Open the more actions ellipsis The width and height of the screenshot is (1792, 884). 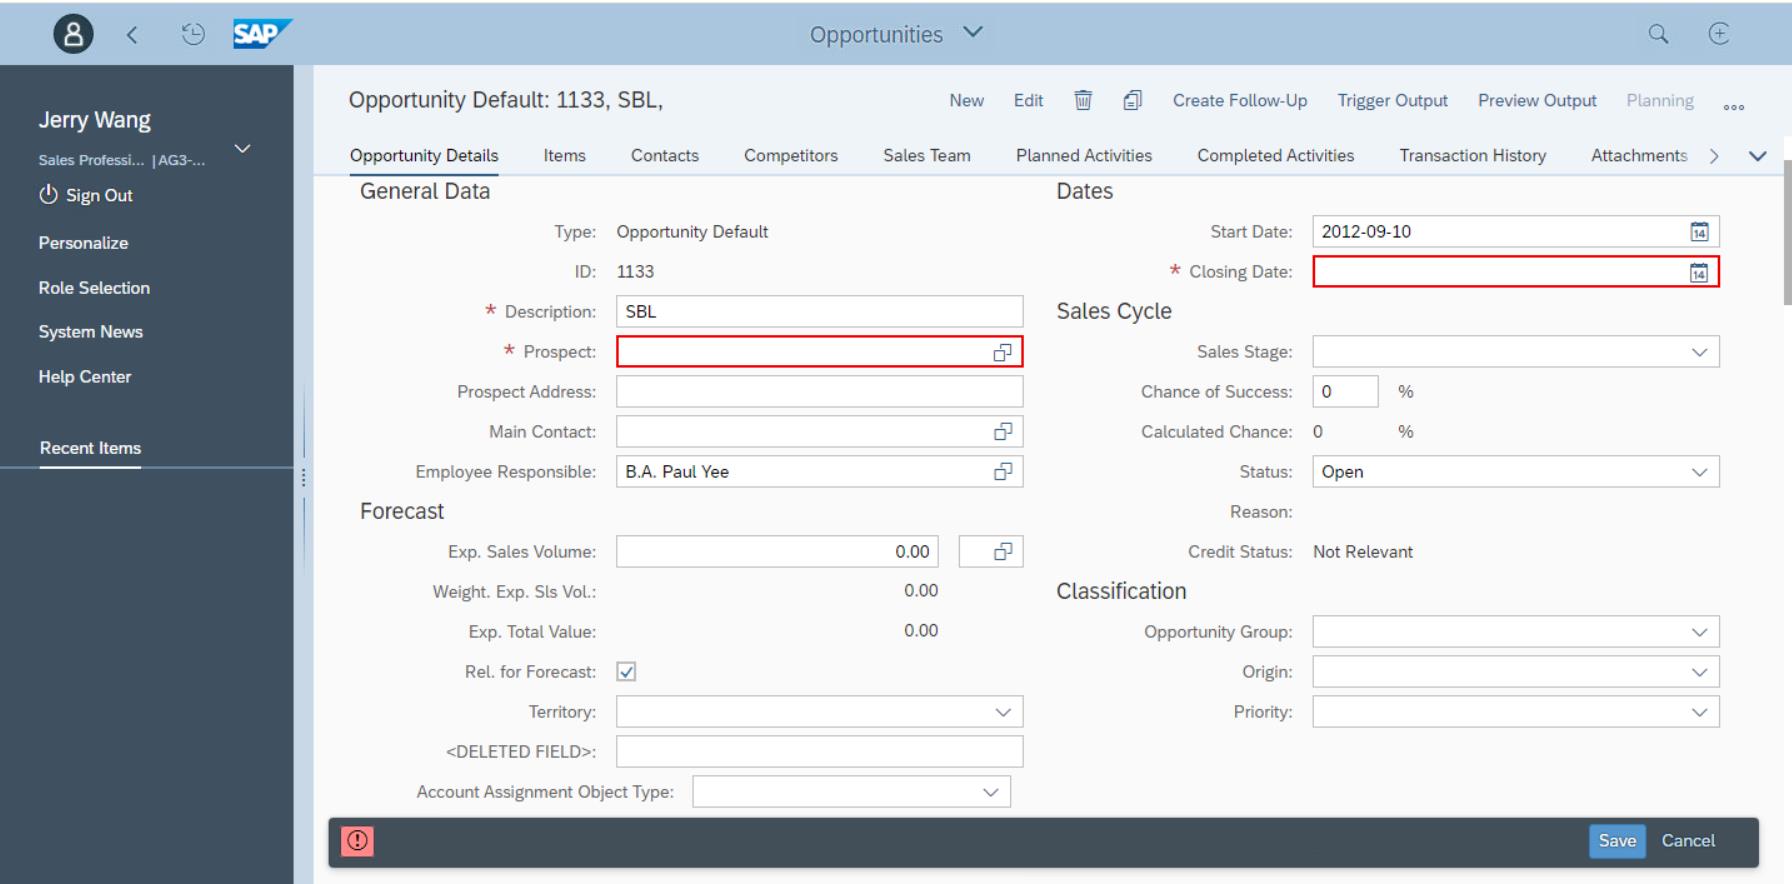coord(1734,106)
